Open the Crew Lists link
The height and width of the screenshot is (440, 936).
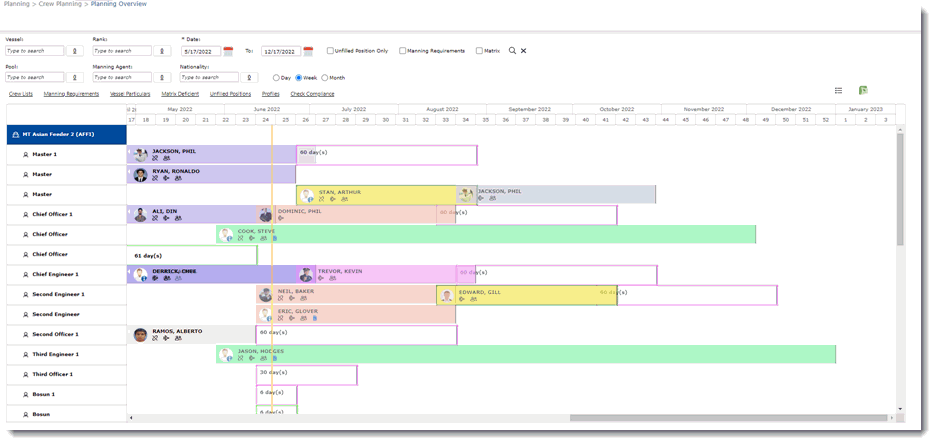(20, 94)
